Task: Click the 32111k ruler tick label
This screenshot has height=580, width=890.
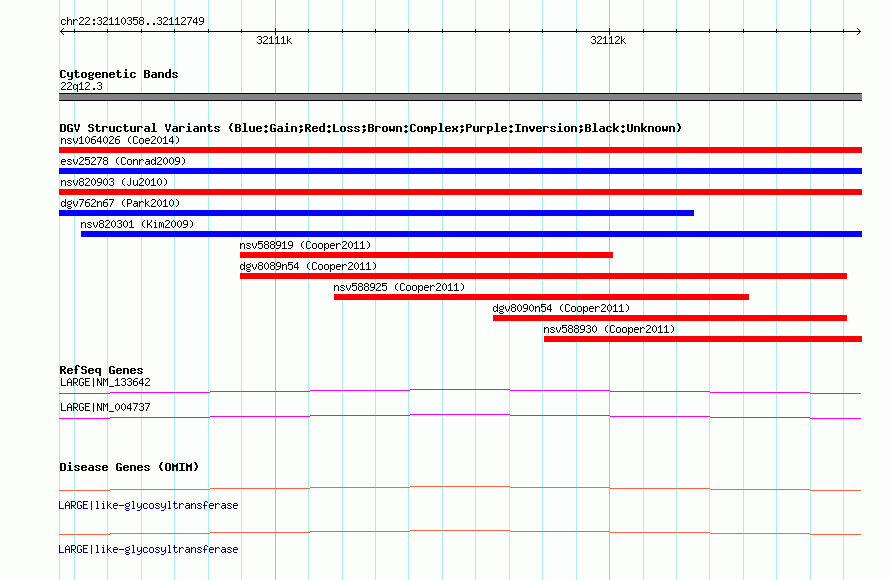Action: click(x=274, y=40)
